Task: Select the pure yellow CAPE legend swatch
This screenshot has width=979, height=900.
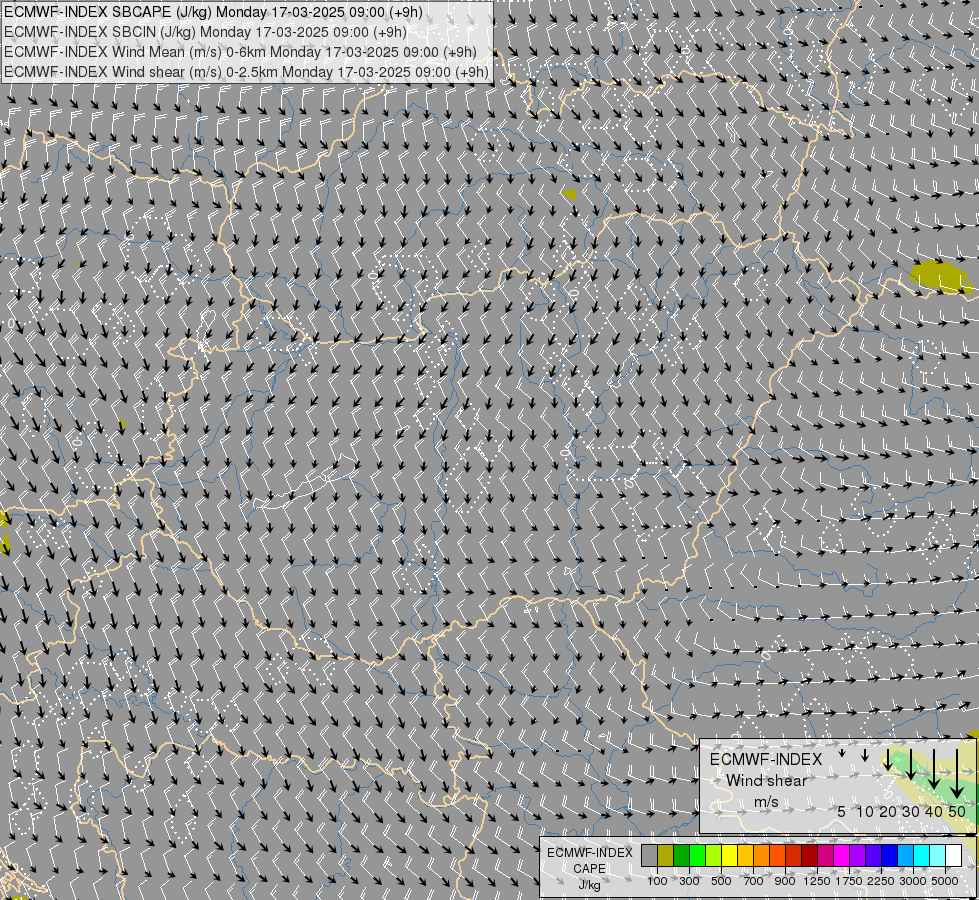Action: (x=730, y=856)
